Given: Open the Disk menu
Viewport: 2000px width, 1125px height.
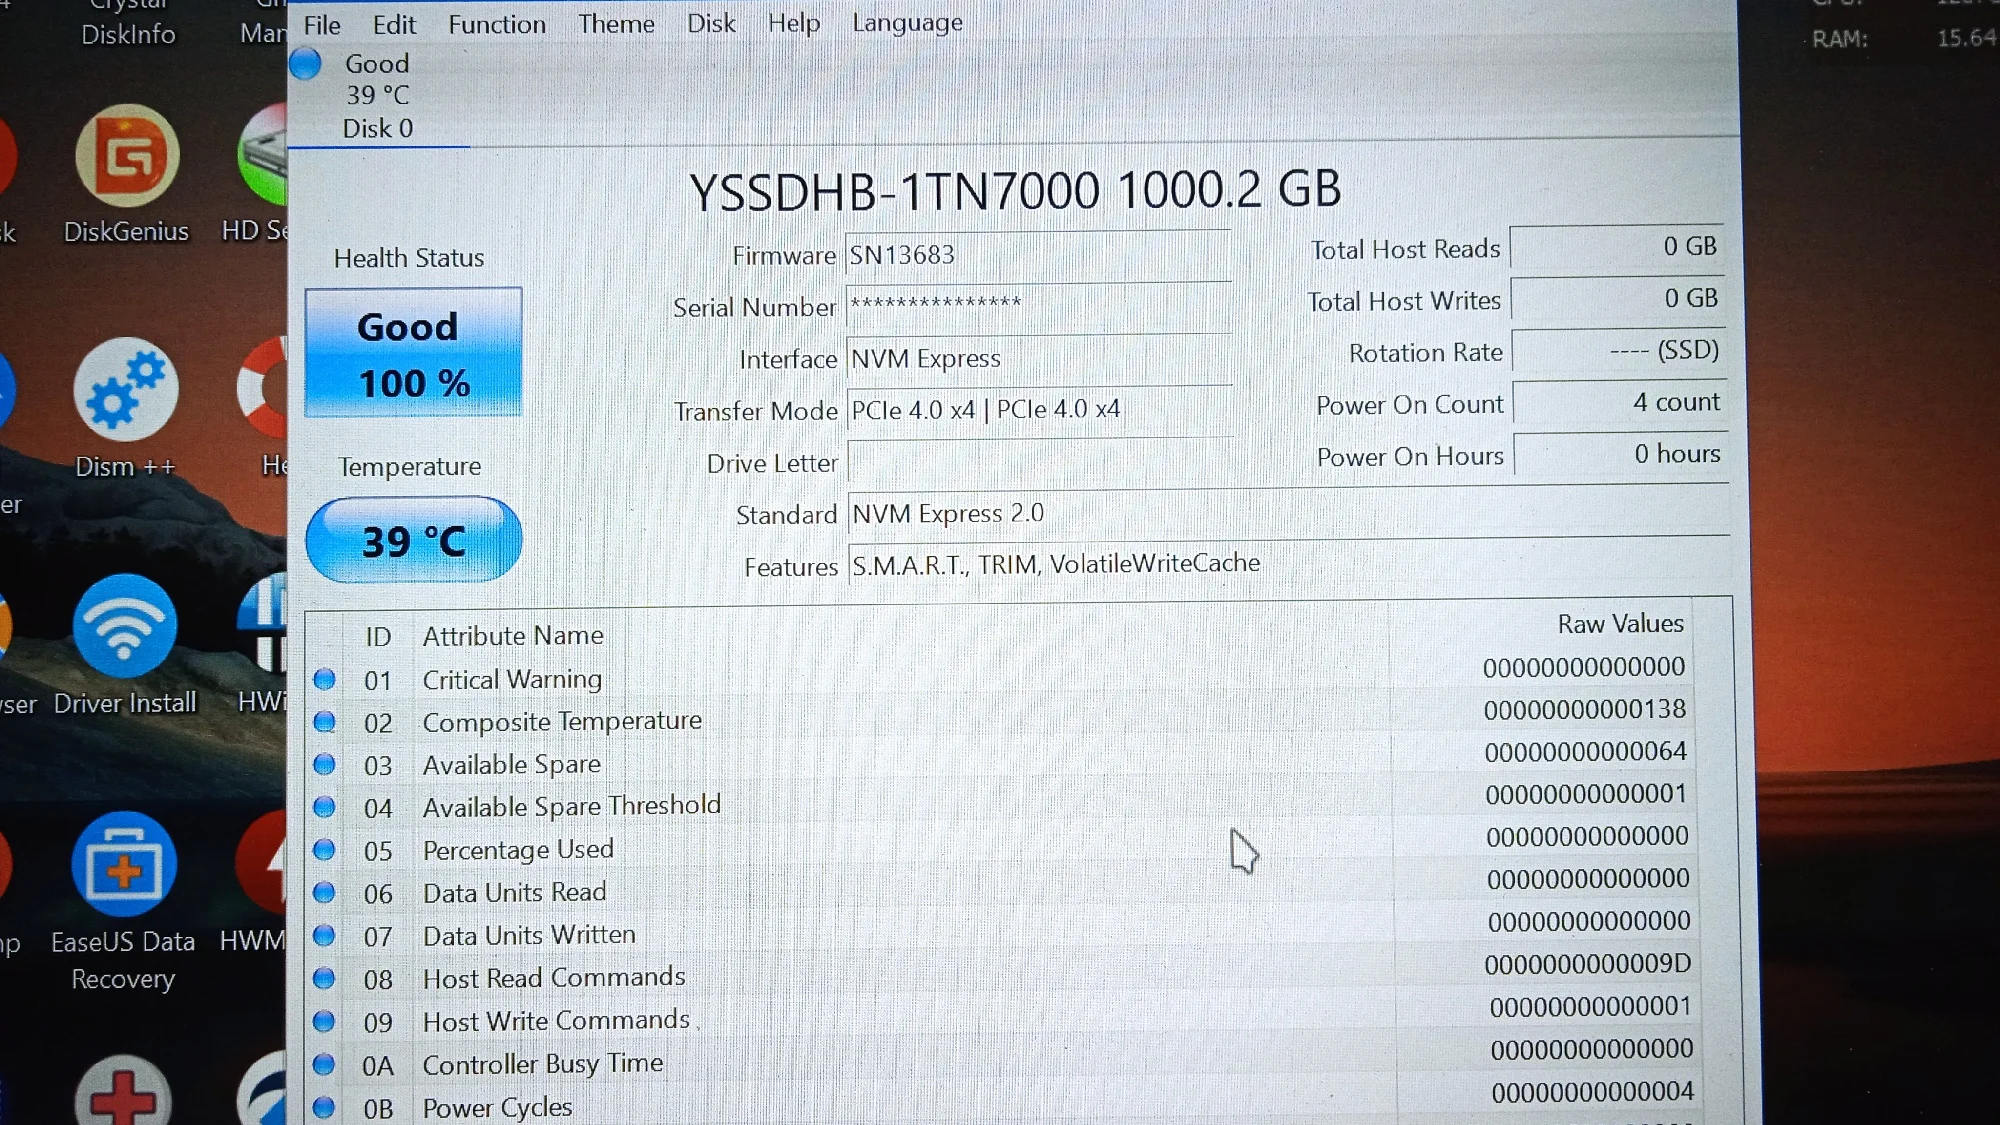Looking at the screenshot, I should pyautogui.click(x=711, y=22).
